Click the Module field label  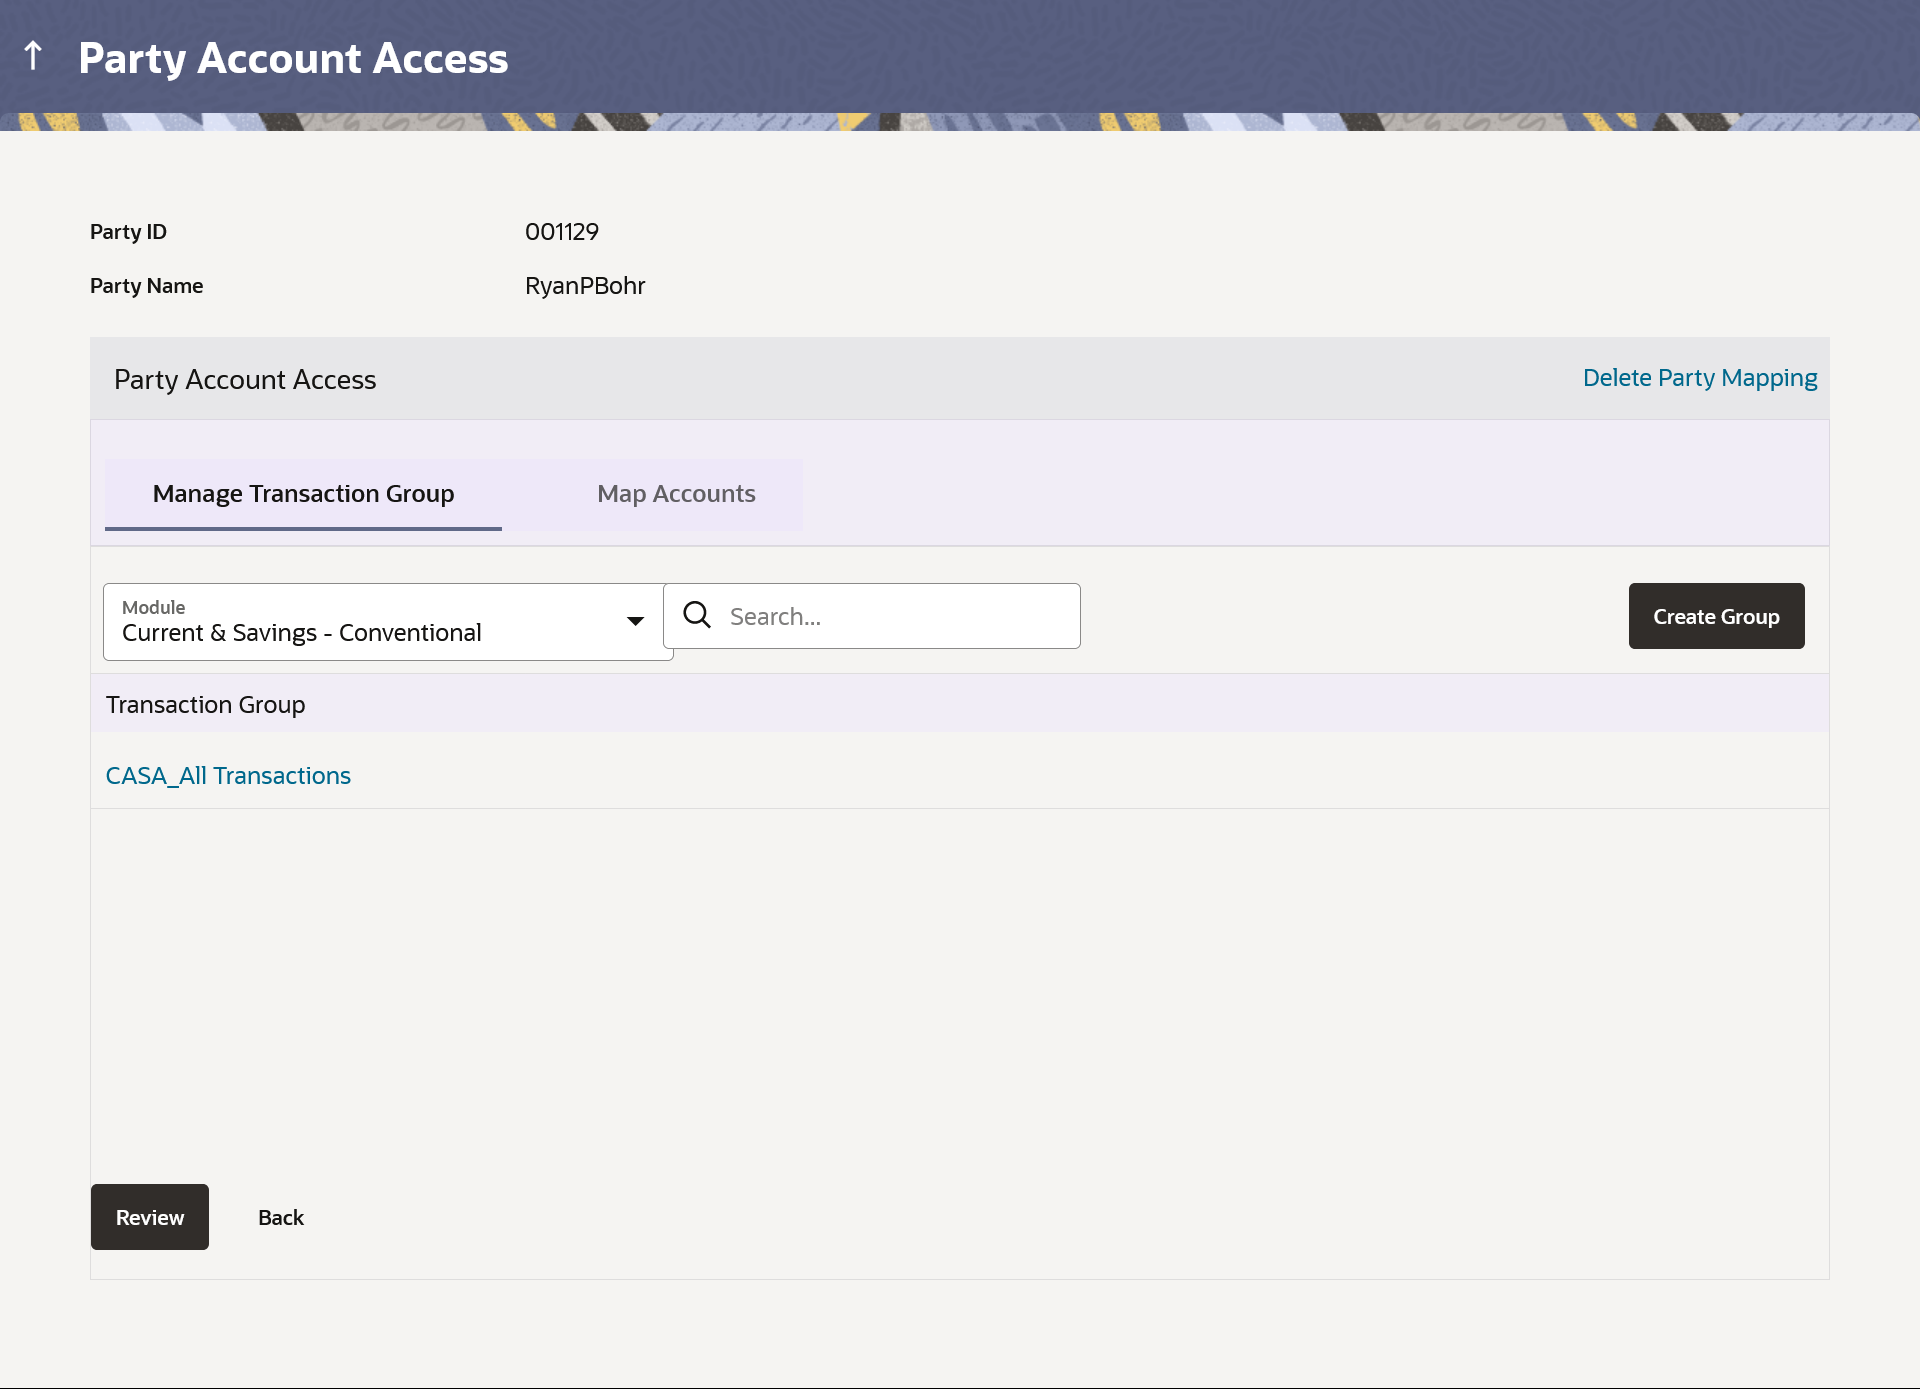(x=153, y=607)
